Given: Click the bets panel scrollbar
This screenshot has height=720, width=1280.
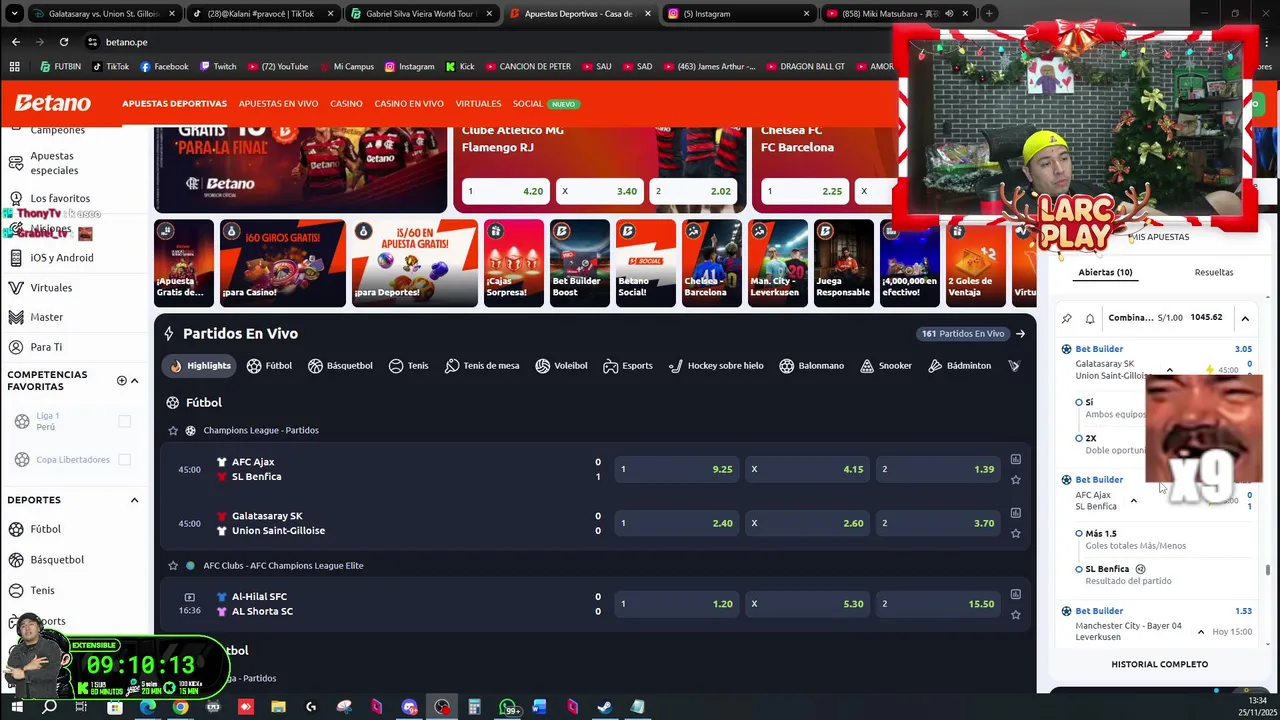Looking at the screenshot, I should [1268, 570].
